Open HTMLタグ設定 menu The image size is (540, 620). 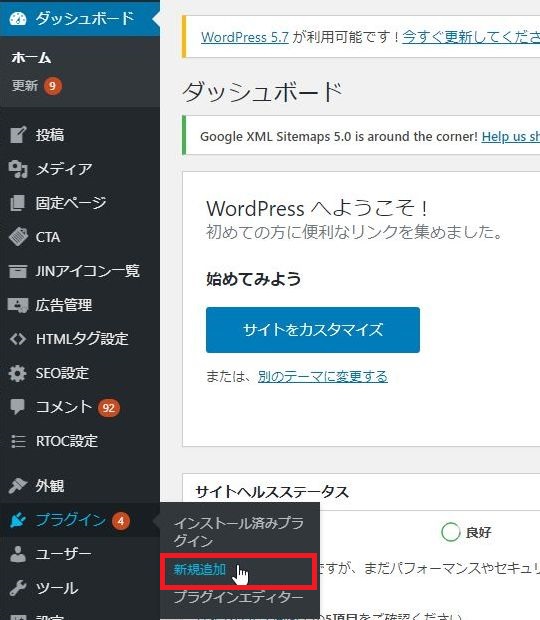tap(80, 339)
